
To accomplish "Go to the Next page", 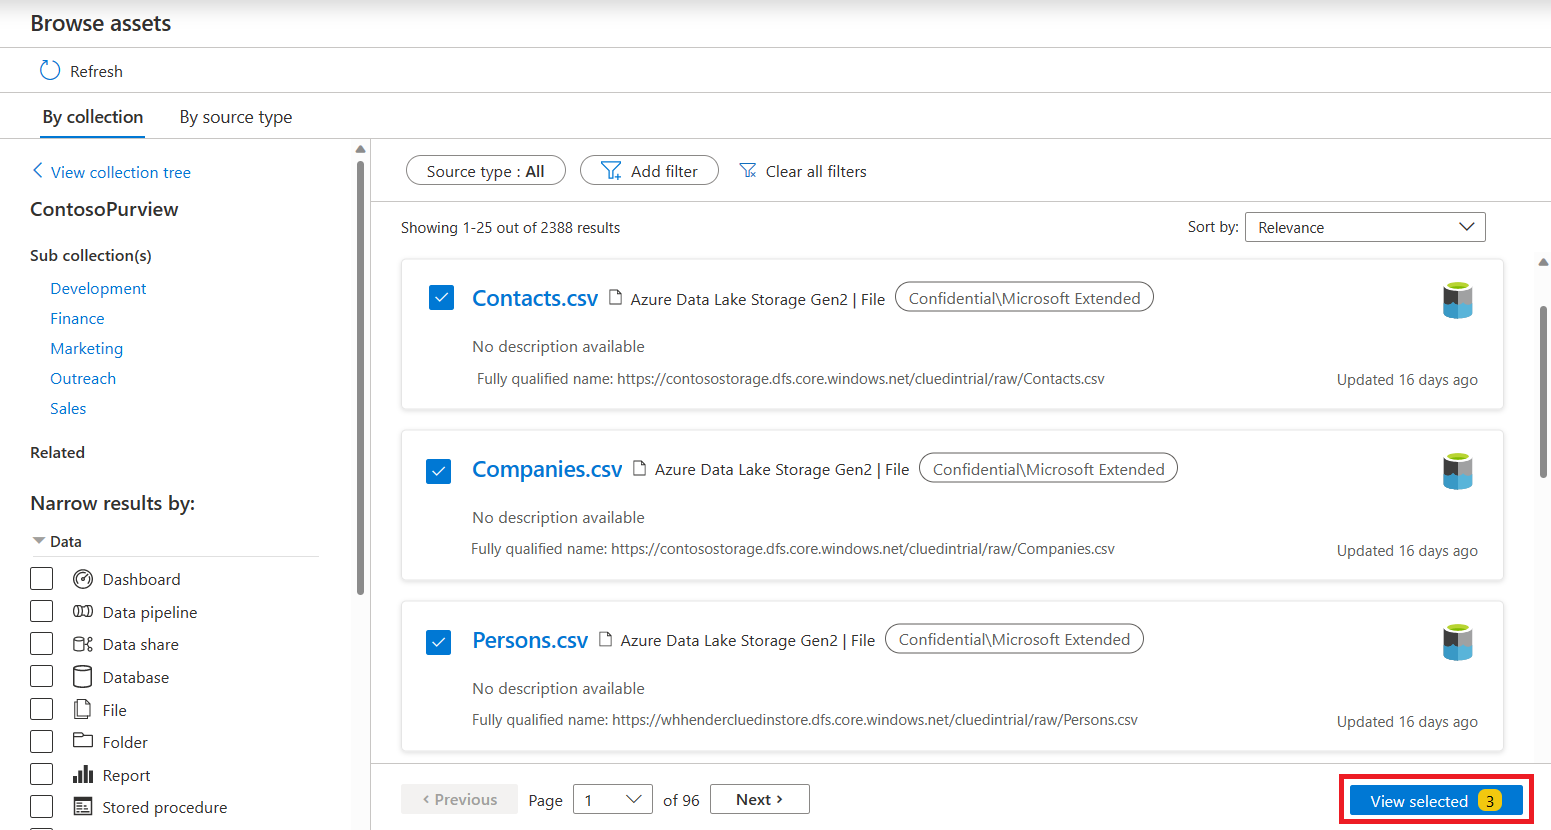I will click(x=760, y=799).
